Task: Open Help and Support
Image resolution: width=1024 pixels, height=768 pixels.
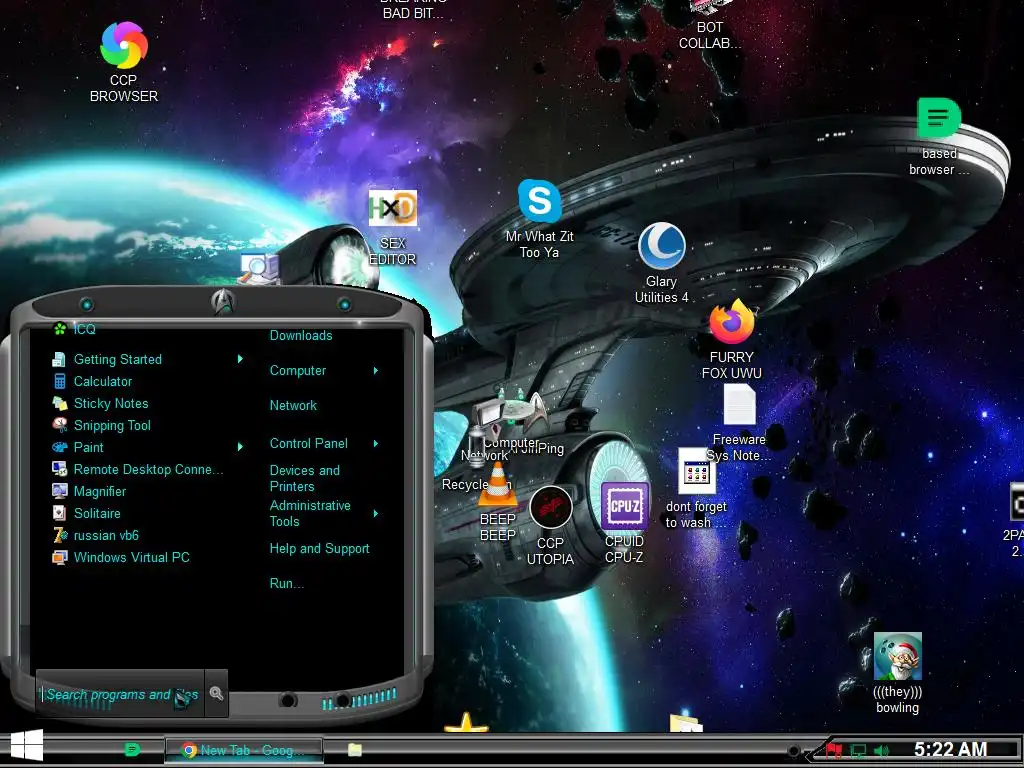Action: [x=320, y=549]
